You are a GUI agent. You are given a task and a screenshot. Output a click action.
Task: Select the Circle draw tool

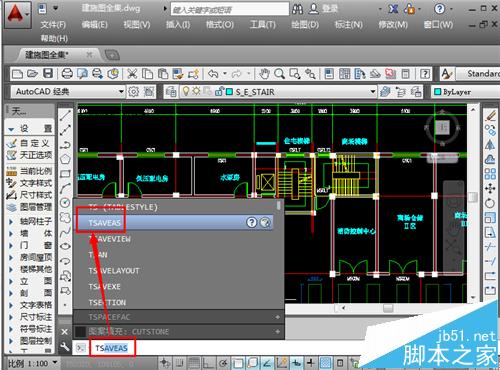(x=65, y=202)
